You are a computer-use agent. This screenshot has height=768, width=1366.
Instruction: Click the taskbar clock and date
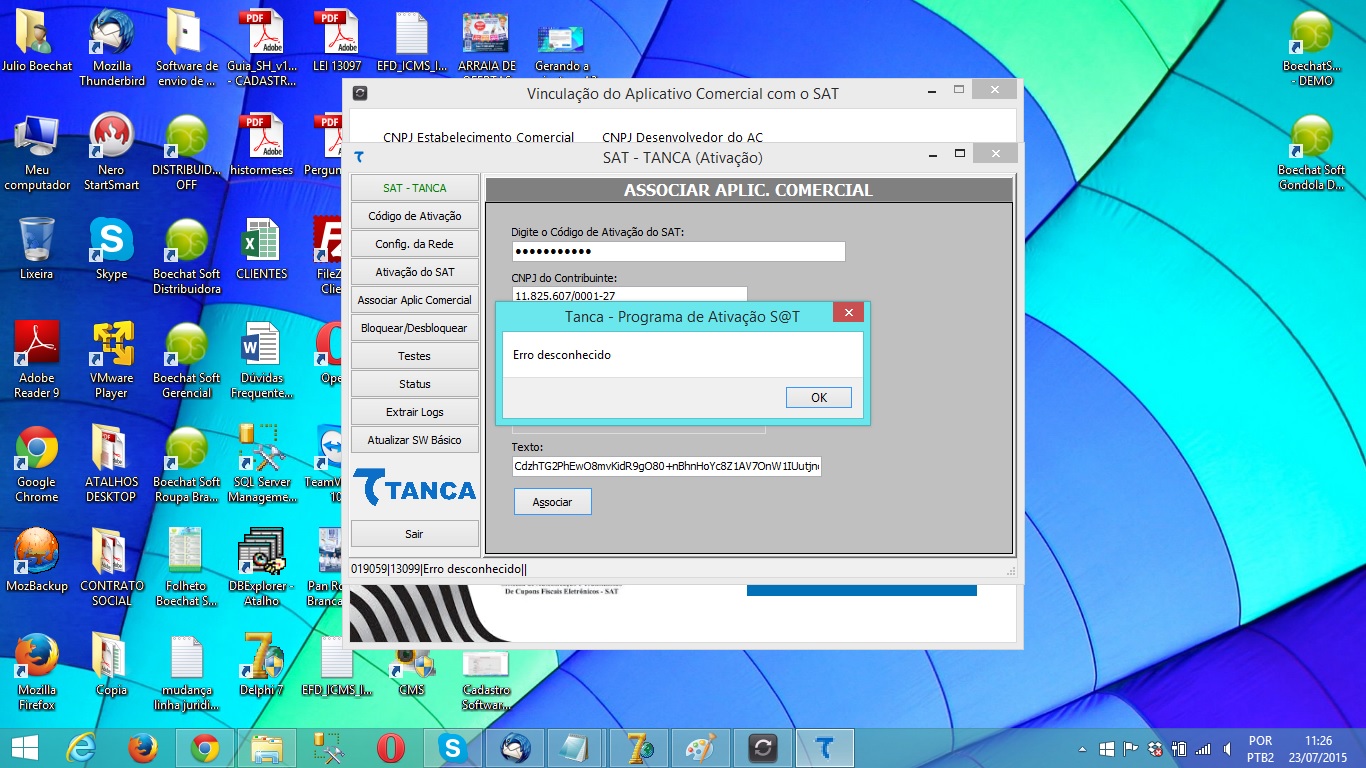pos(1318,748)
